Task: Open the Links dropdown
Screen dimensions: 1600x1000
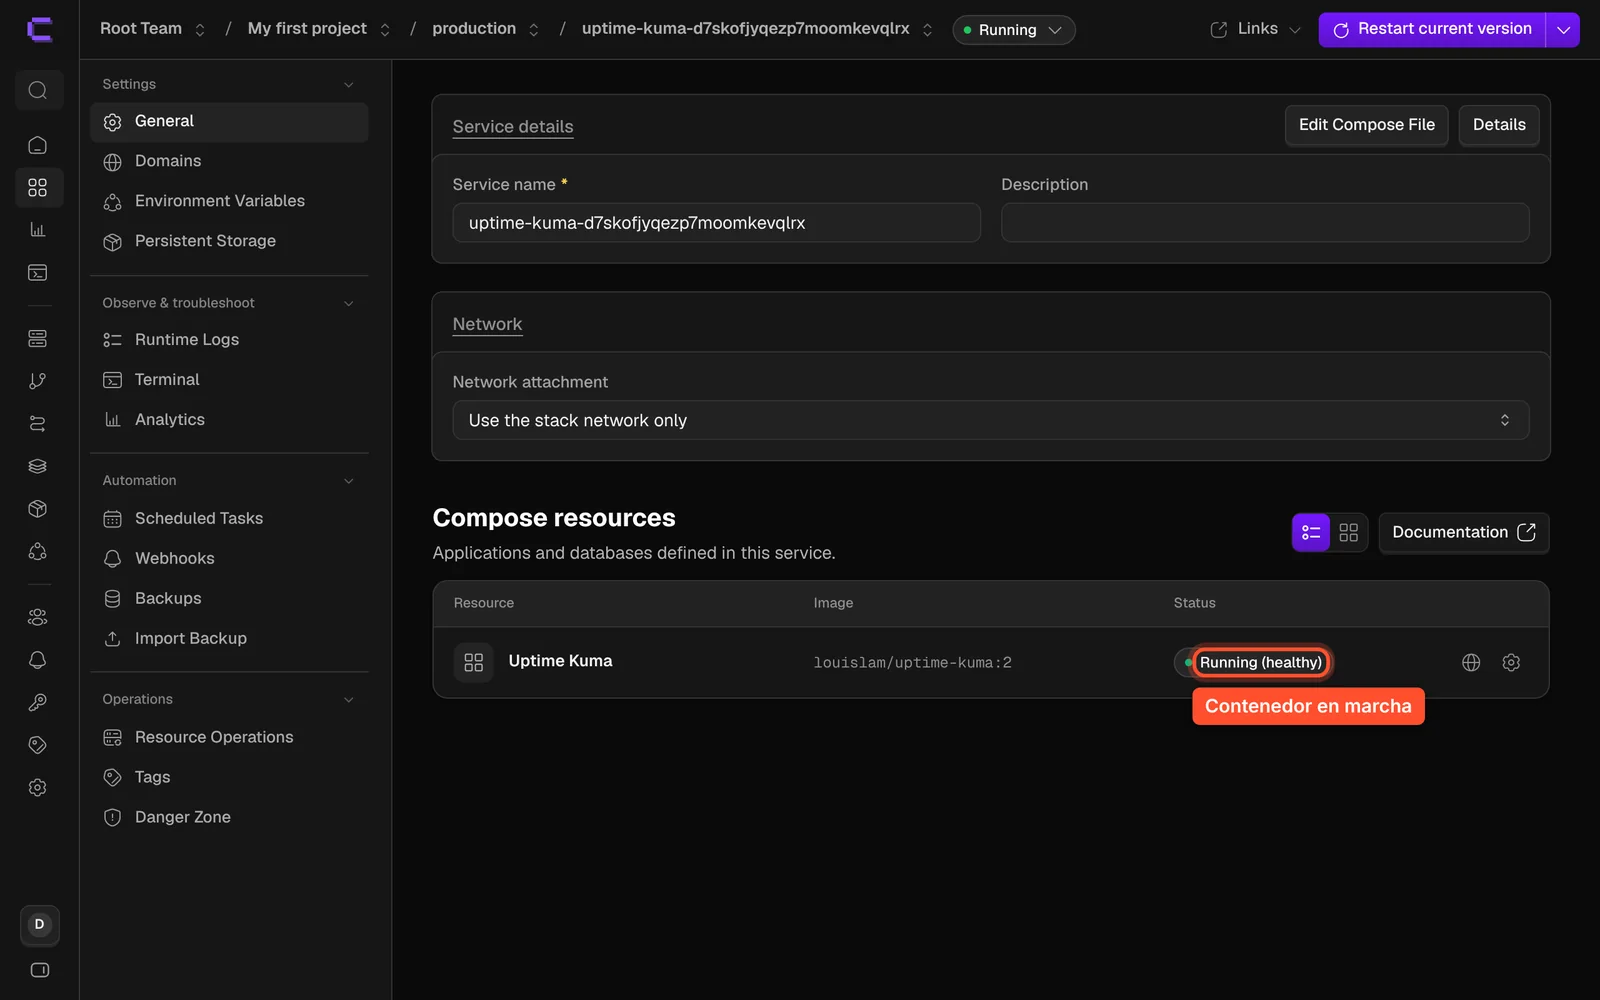Action: point(1255,29)
